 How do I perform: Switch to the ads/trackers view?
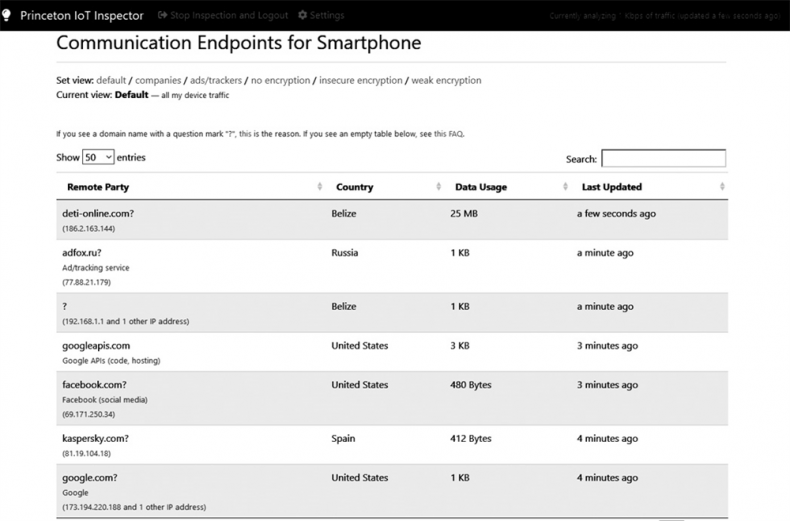pos(217,81)
